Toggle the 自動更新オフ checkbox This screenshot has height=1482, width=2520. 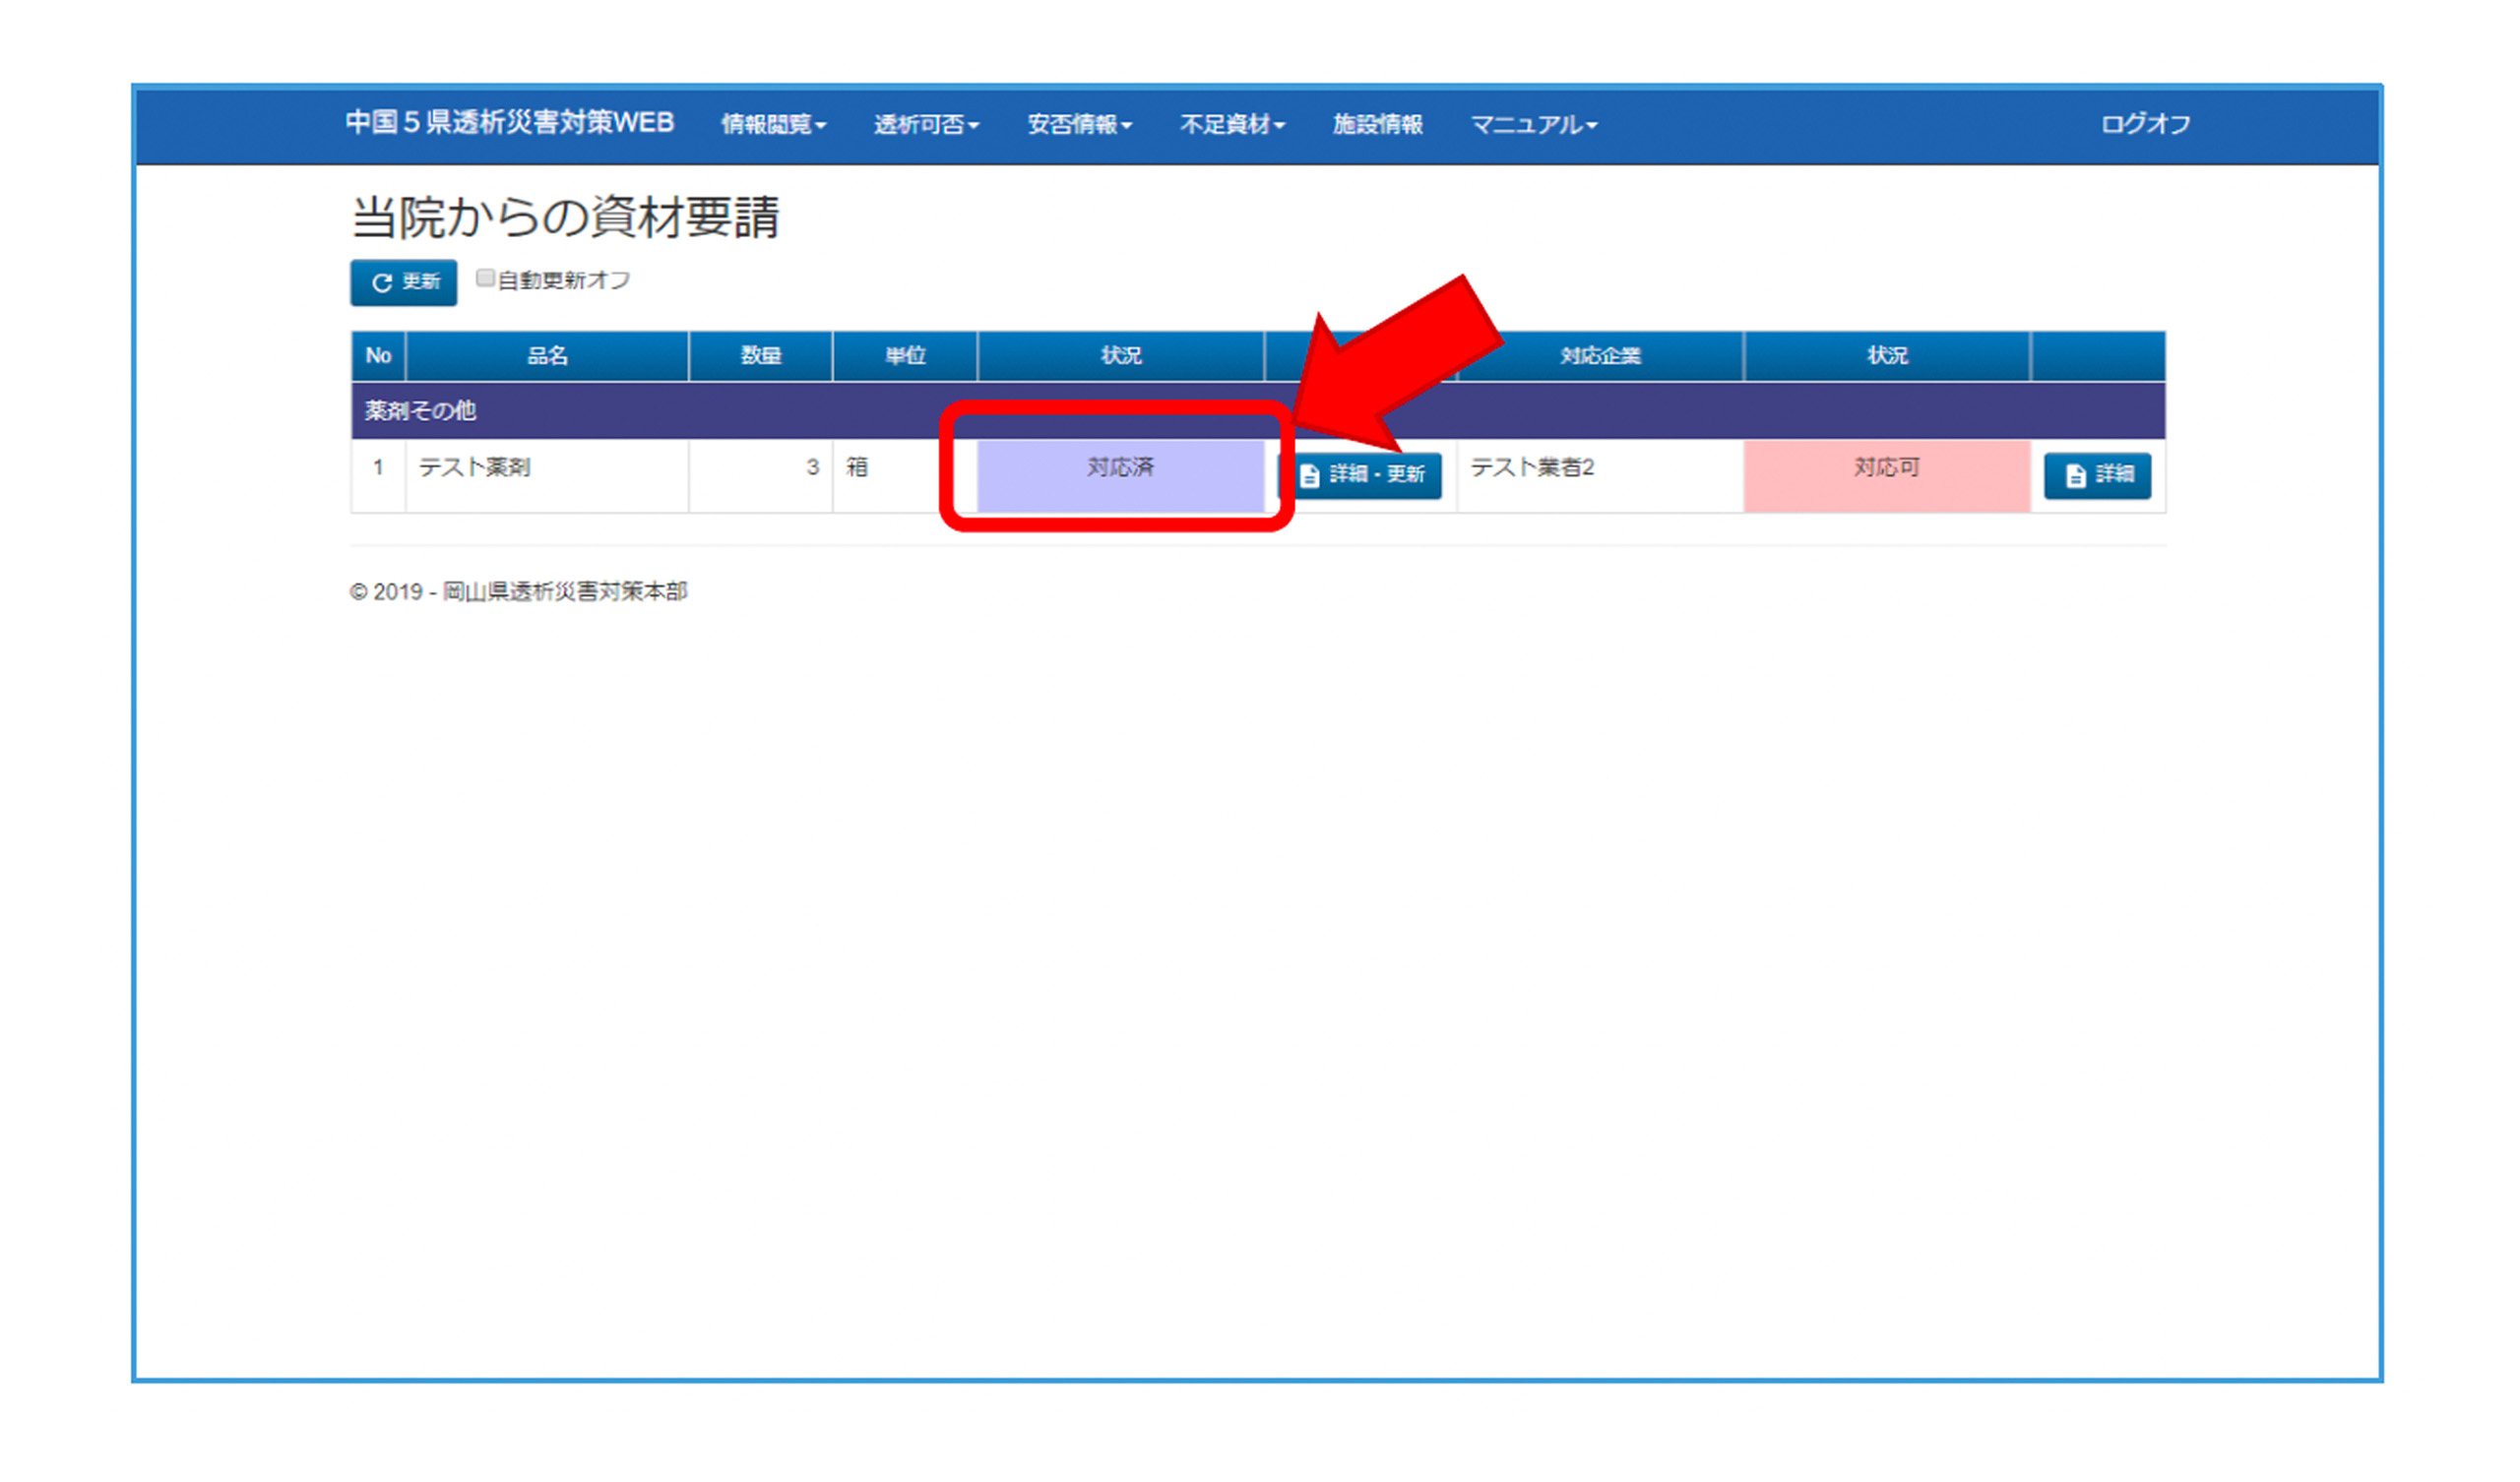pos(485,278)
